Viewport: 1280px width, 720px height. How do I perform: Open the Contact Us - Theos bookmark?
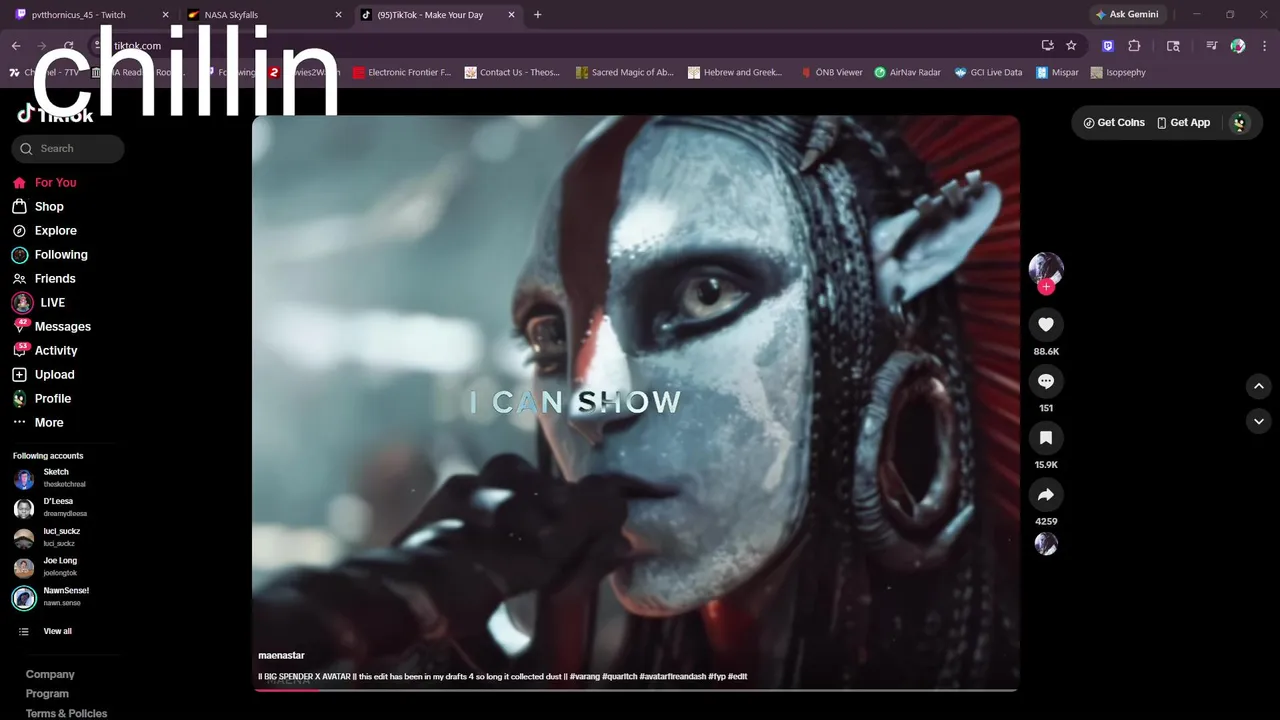click(512, 73)
